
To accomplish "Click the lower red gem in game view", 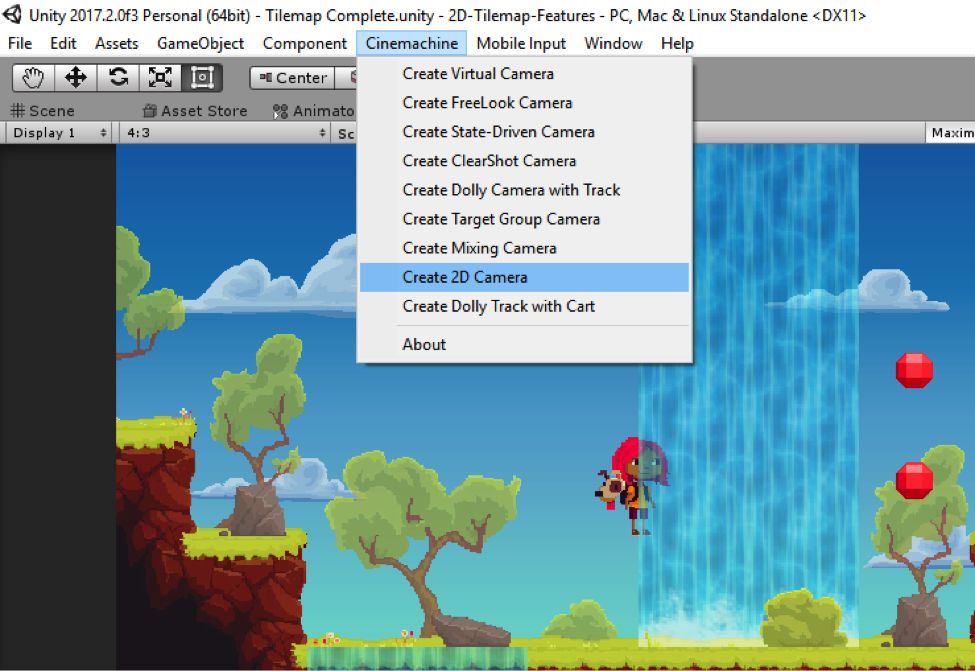I will click(x=914, y=480).
